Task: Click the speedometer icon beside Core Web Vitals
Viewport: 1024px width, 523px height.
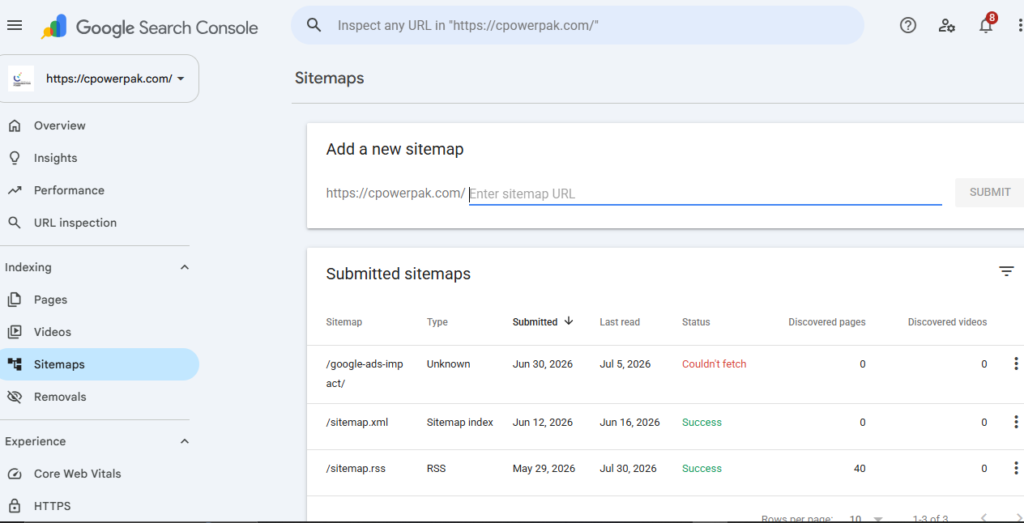Action: (14, 474)
